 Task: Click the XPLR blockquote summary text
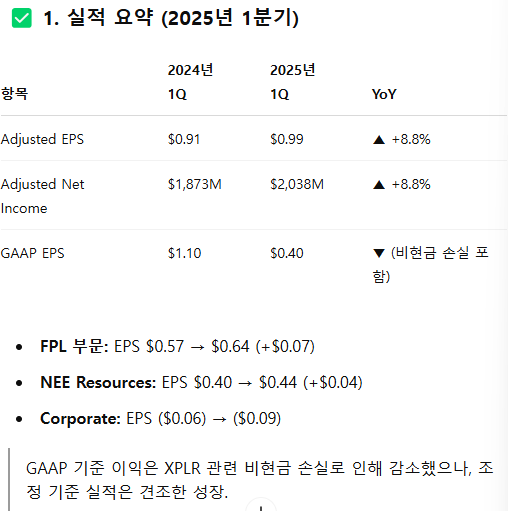click(x=260, y=480)
